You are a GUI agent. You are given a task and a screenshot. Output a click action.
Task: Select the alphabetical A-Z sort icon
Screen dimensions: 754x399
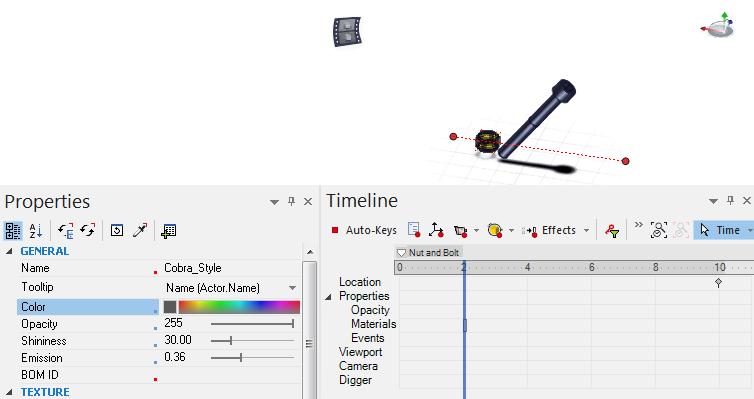pos(36,231)
